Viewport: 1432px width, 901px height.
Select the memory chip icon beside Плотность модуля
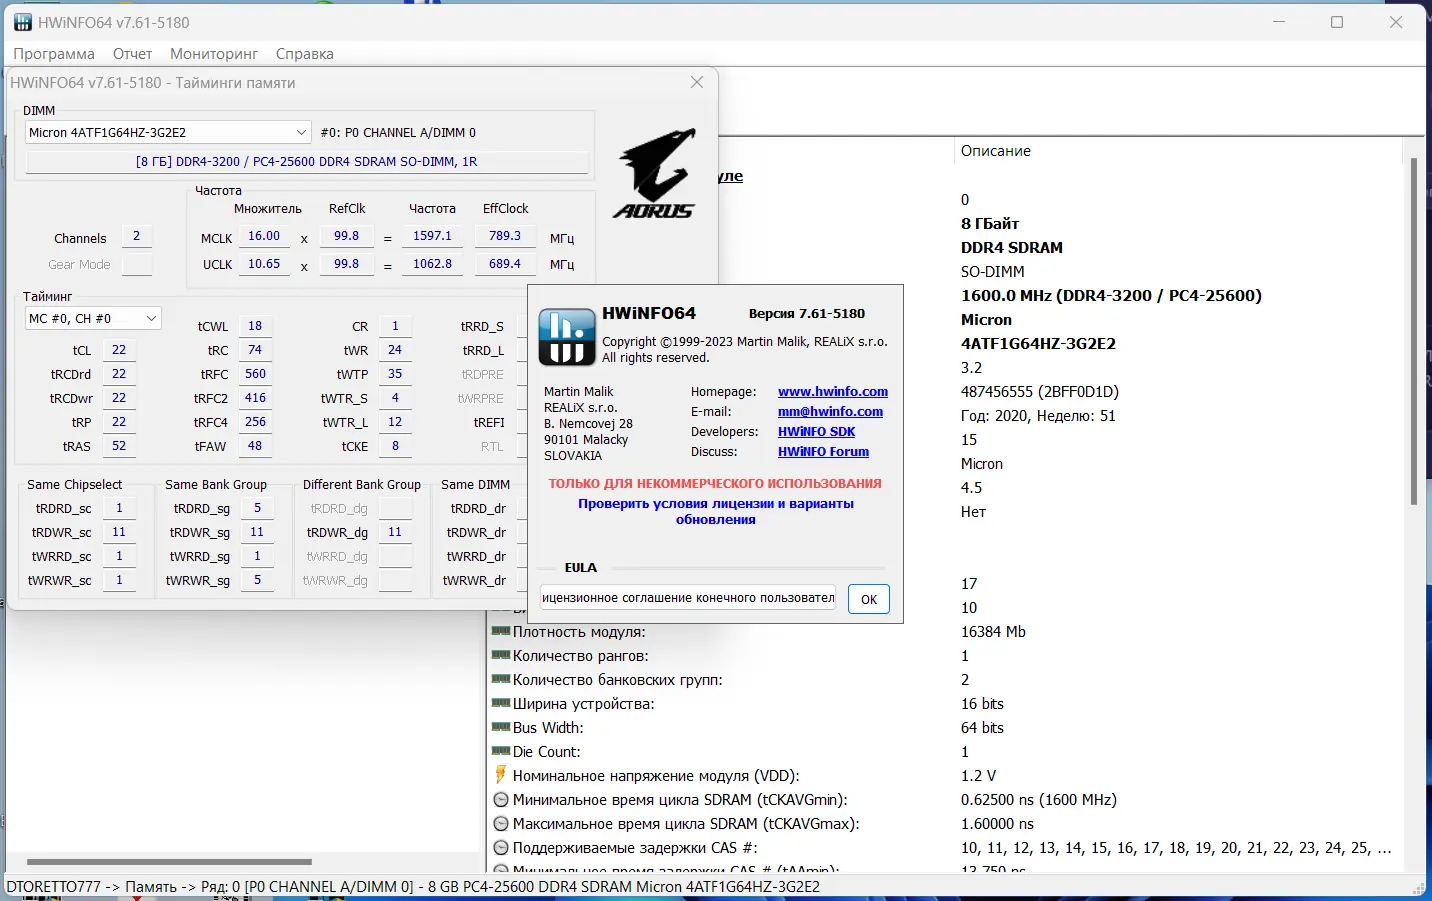tap(501, 631)
